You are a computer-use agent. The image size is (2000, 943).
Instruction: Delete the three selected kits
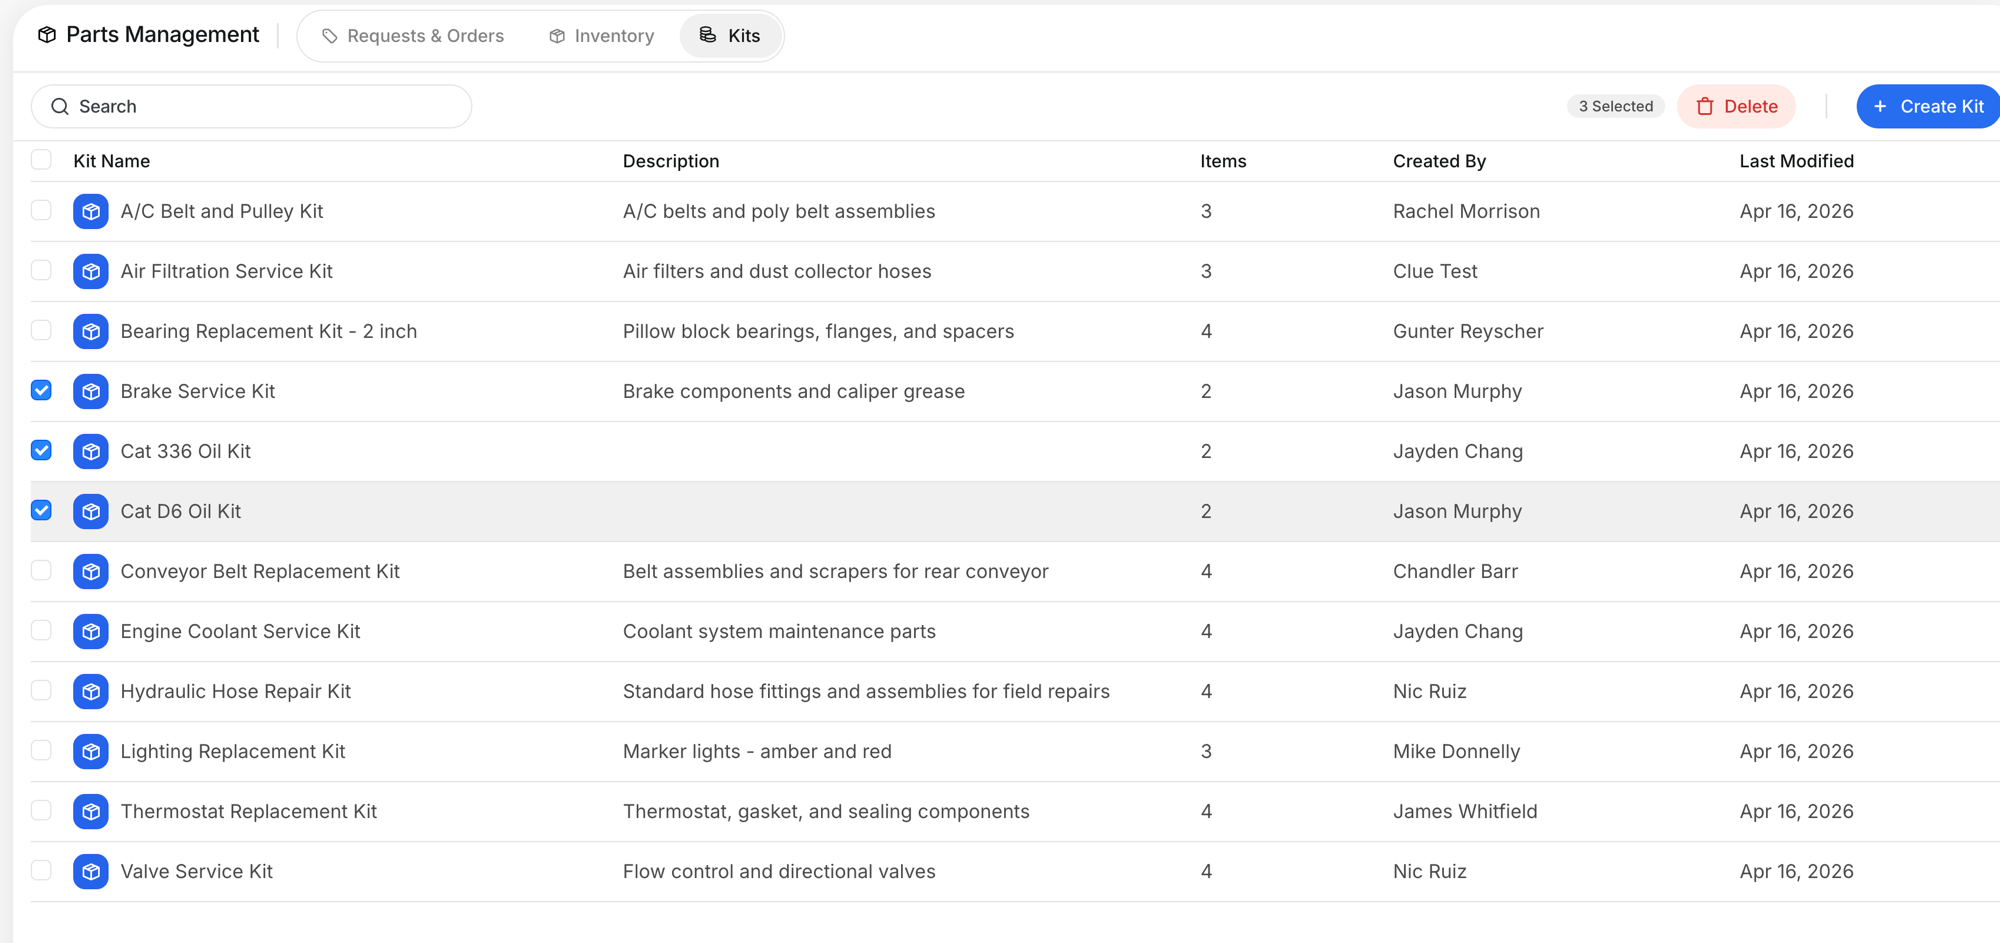point(1736,106)
